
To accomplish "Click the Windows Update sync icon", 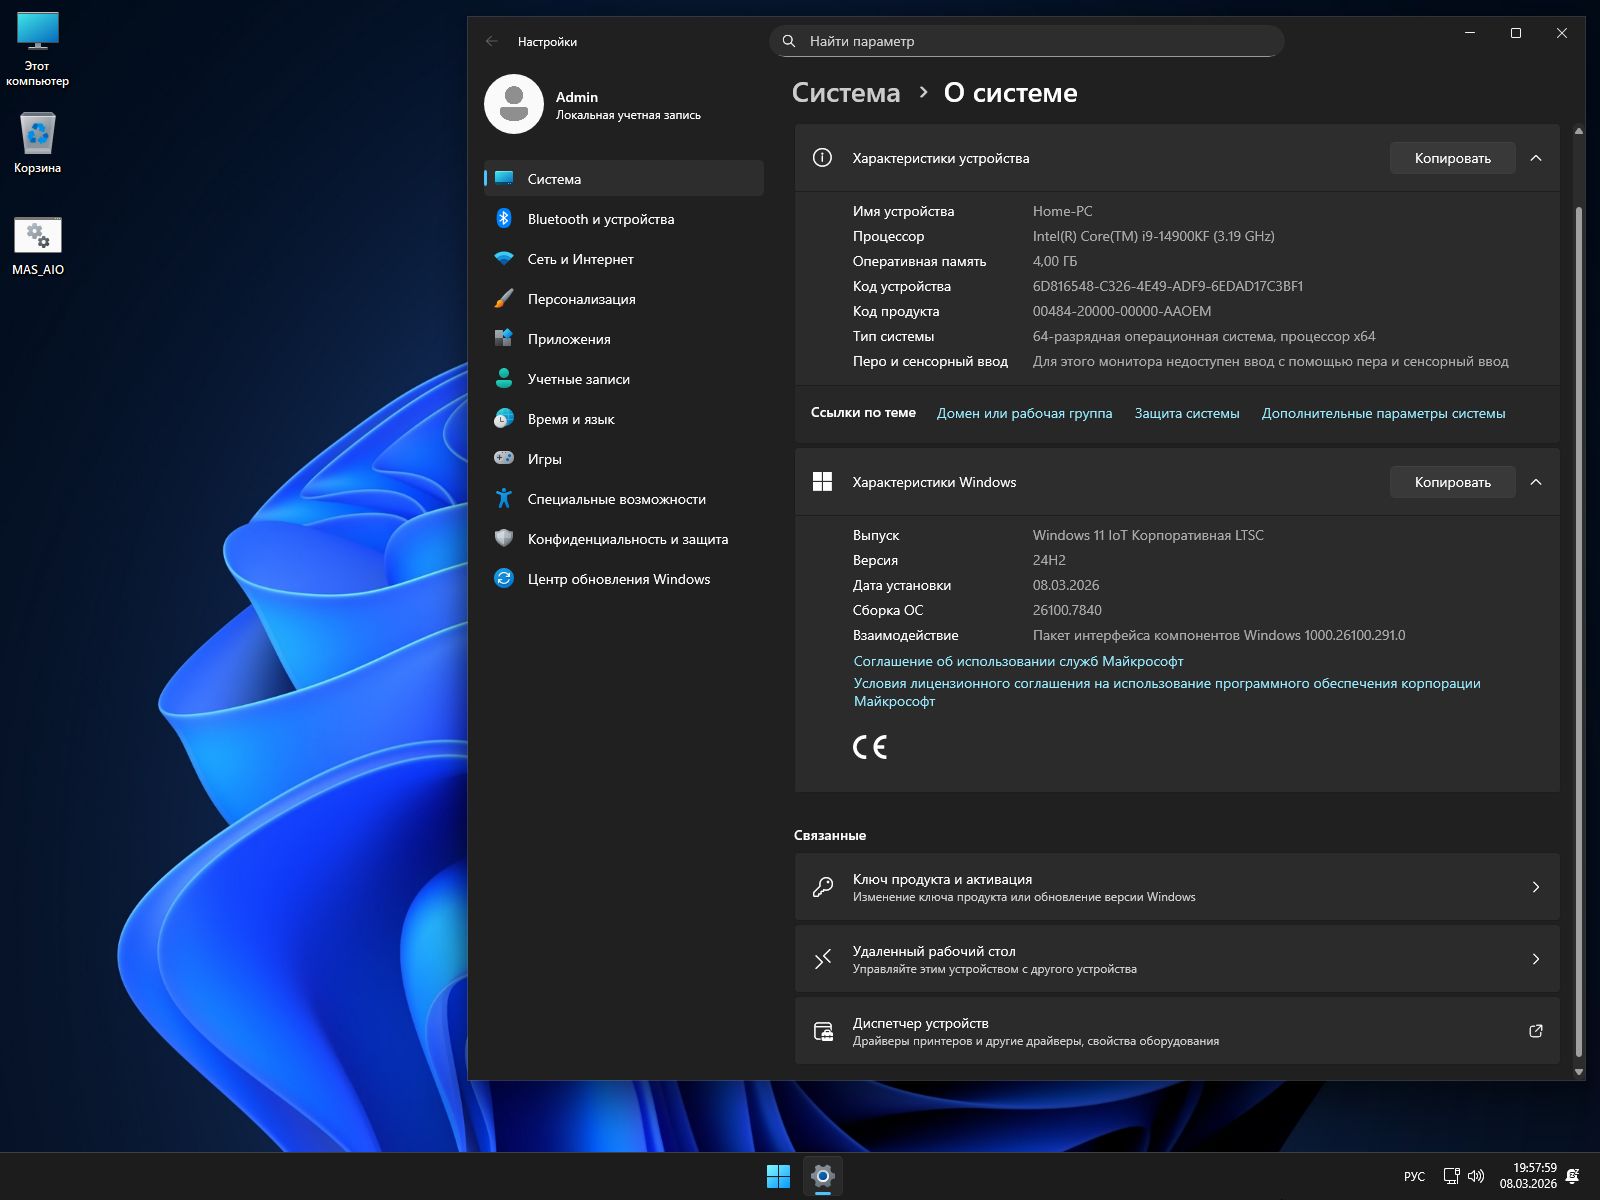I will tap(504, 579).
